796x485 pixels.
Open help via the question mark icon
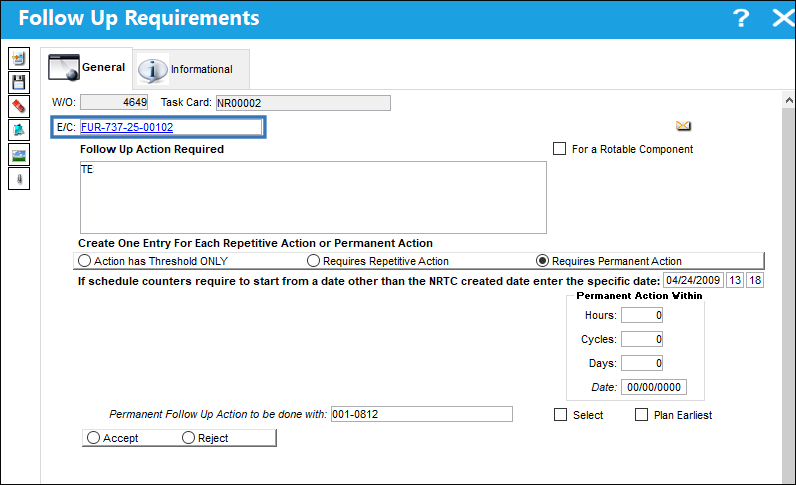point(741,18)
